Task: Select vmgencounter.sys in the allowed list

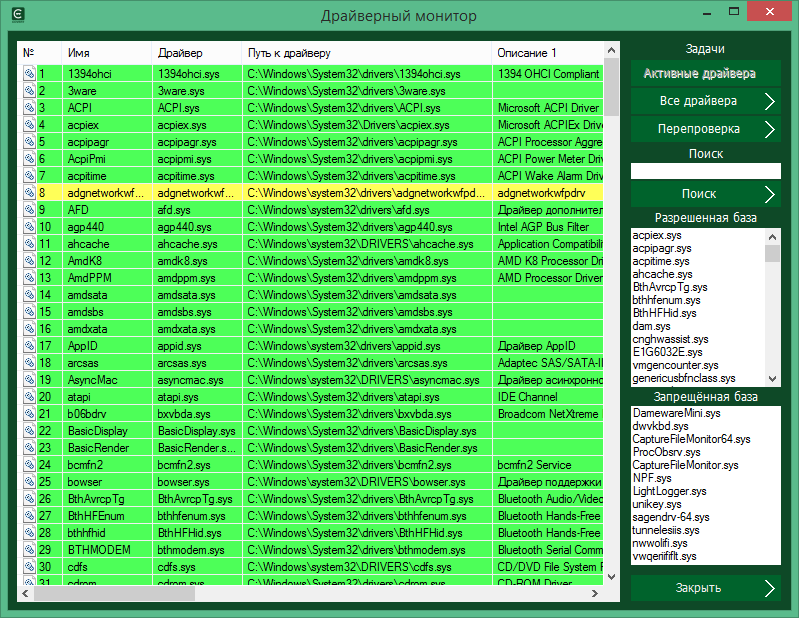Action: [675, 365]
